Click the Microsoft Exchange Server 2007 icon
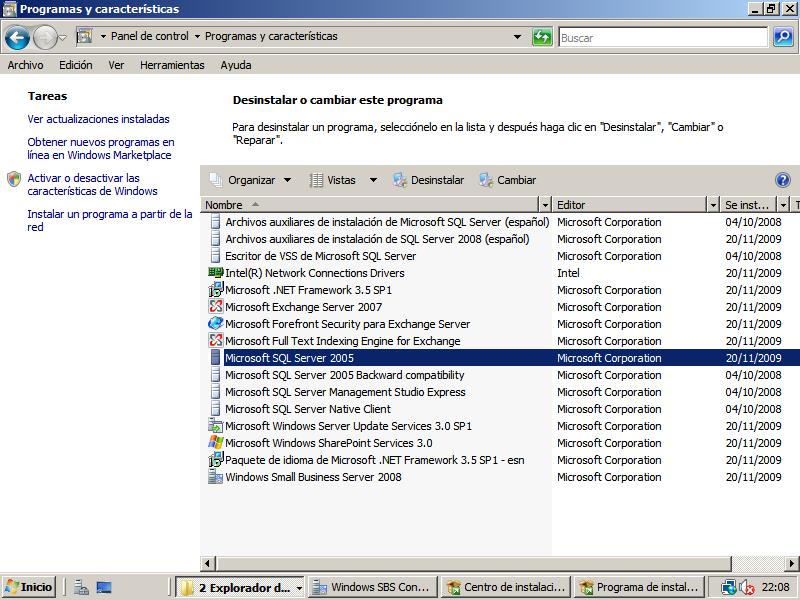This screenshot has width=800, height=600. point(216,306)
